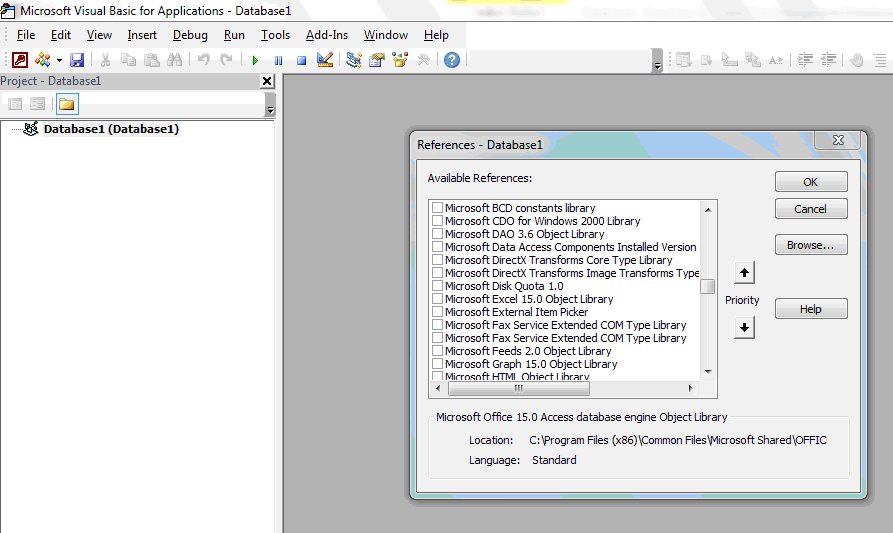Click the Priority up arrow button
Viewport: 893px width, 533px height.
tap(744, 273)
